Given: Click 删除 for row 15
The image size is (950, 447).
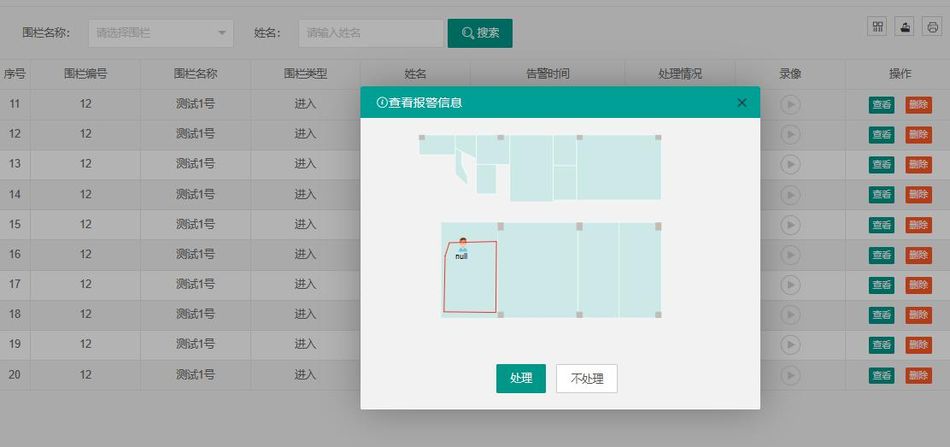Looking at the screenshot, I should pyautogui.click(x=917, y=225).
